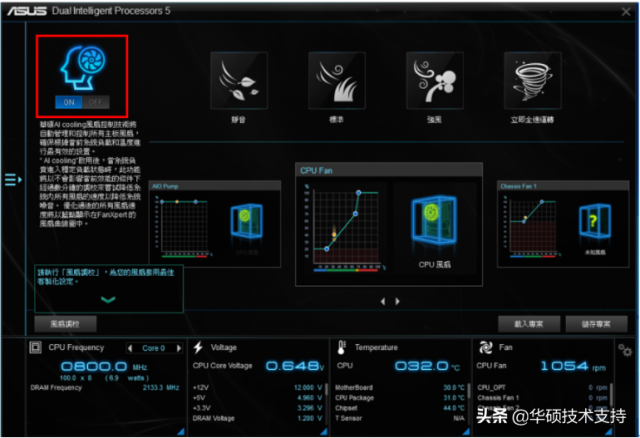
Task: Select the Silent fan mode leaf icon
Action: [239, 80]
